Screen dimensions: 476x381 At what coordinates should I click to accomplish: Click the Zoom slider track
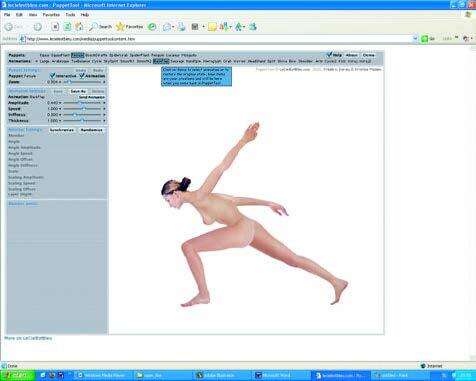[82, 82]
